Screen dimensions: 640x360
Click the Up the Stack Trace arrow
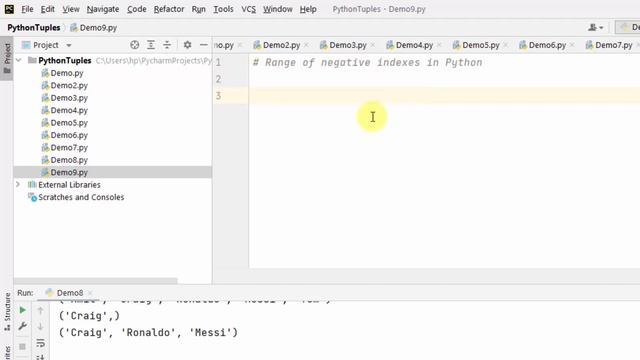pyautogui.click(x=40, y=311)
